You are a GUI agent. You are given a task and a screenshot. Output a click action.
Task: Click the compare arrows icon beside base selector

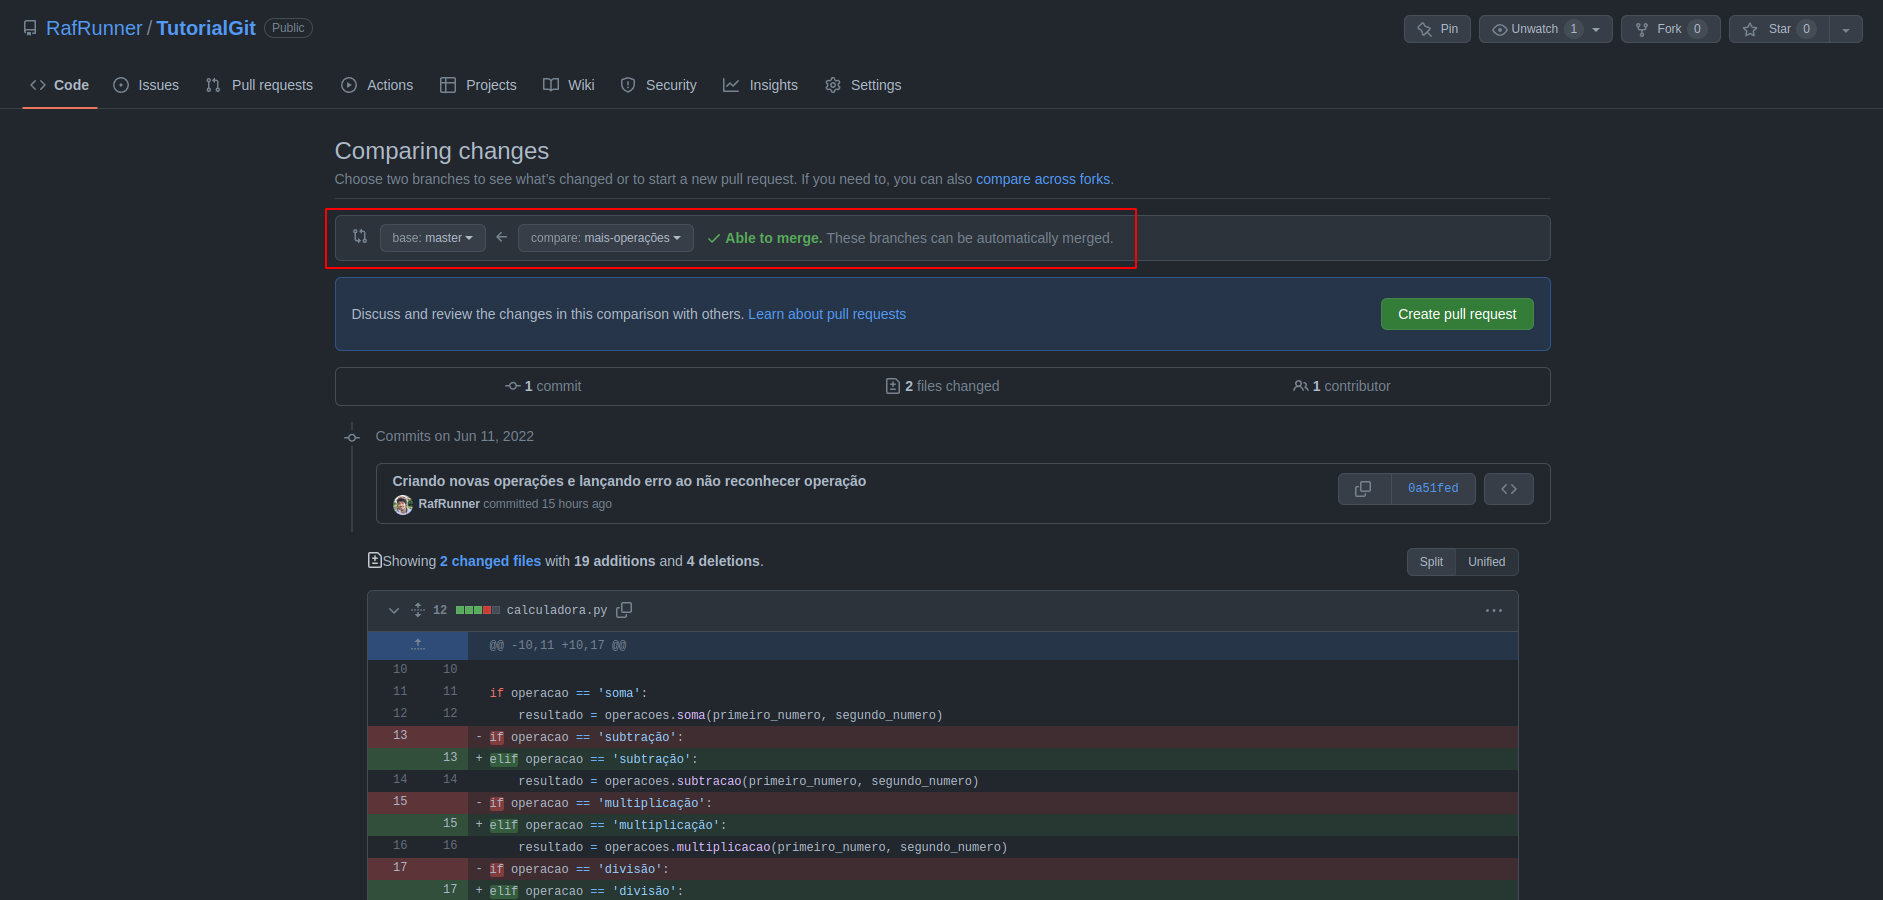pos(360,237)
